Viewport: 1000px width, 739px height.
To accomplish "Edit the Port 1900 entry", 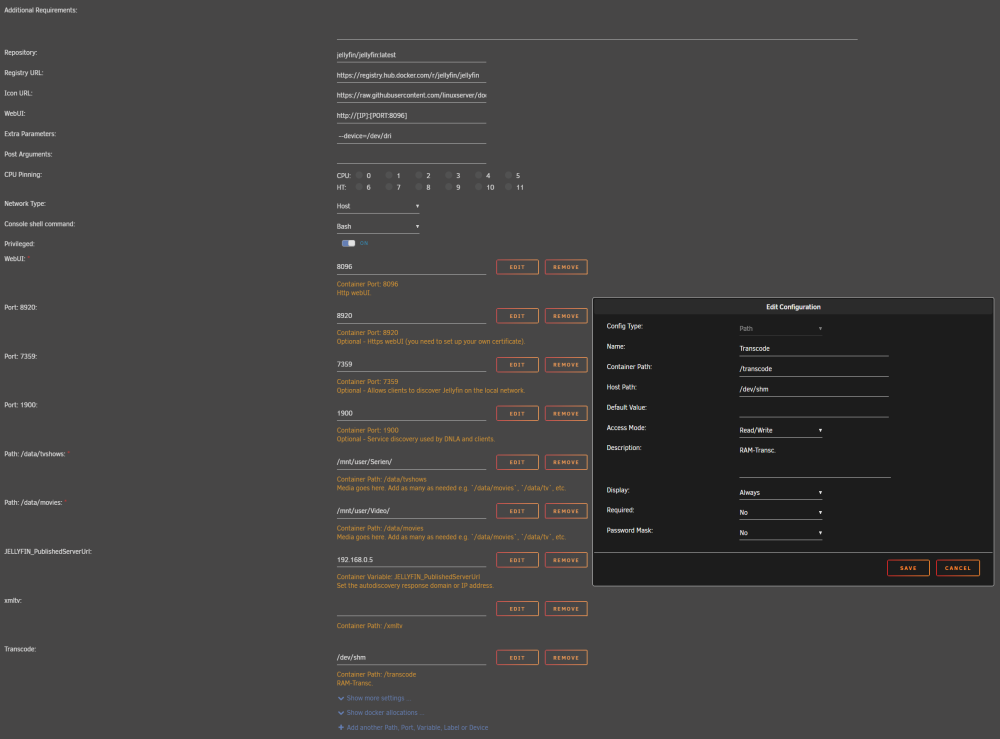I will (517, 414).
